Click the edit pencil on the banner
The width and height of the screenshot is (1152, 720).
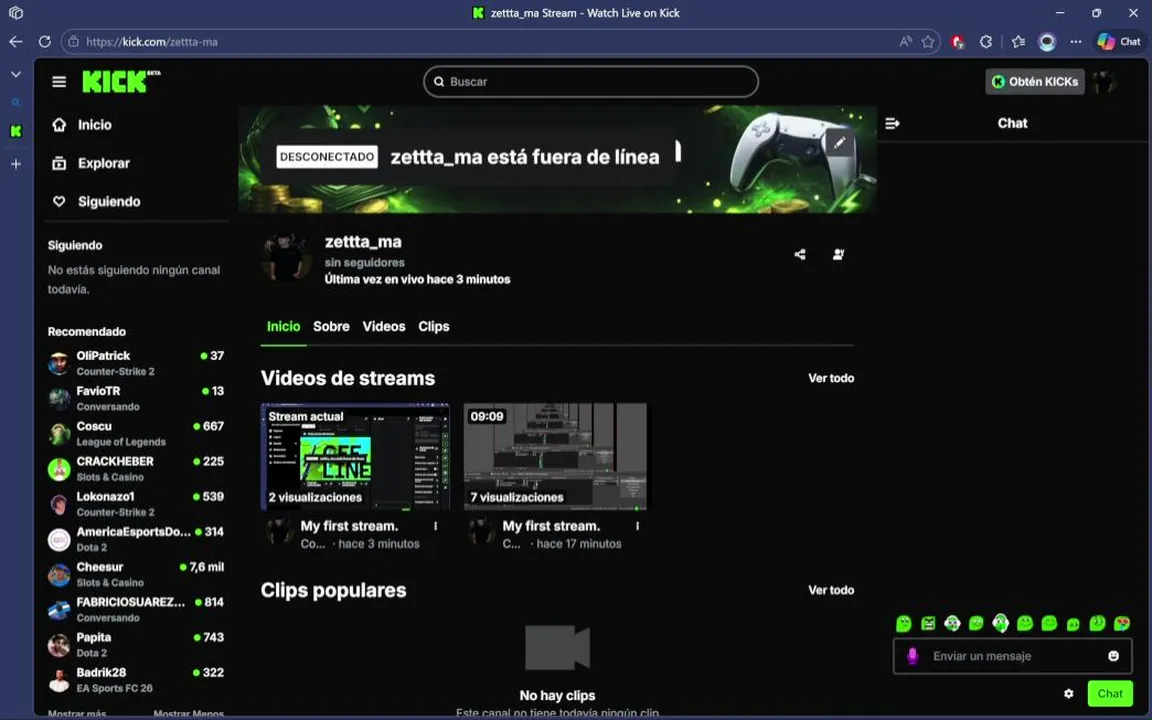click(839, 143)
